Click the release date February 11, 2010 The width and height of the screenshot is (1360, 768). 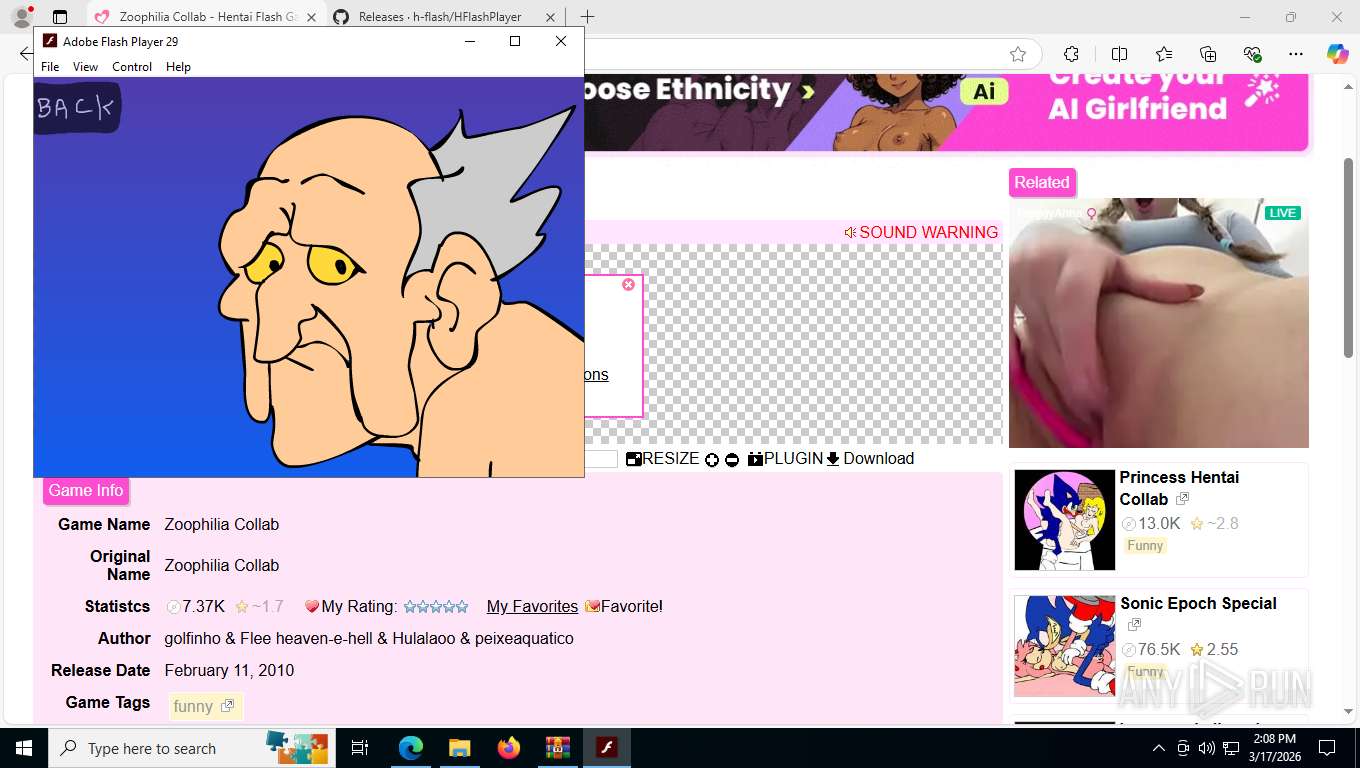(x=229, y=671)
